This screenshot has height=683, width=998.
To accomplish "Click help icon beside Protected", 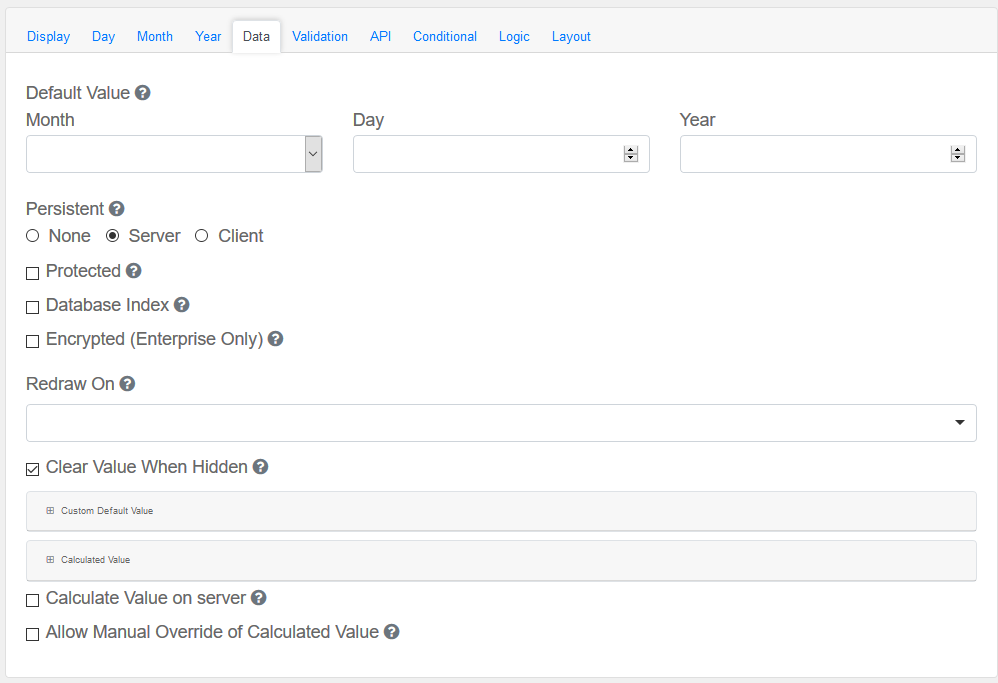I will 134,271.
